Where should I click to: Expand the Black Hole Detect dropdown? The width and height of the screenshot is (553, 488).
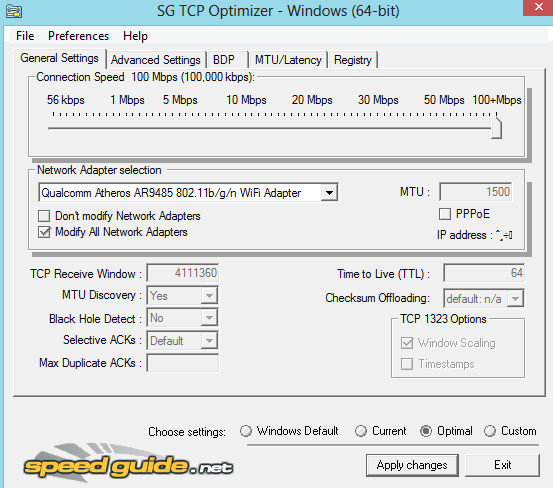tap(209, 318)
